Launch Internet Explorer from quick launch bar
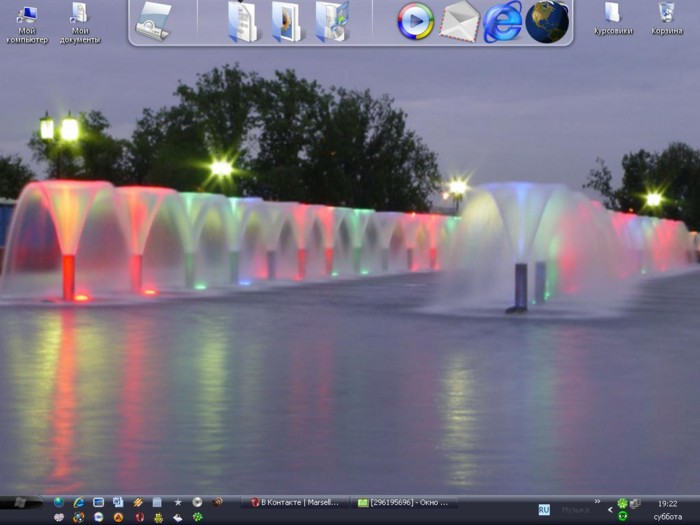The height and width of the screenshot is (525, 700). click(78, 502)
